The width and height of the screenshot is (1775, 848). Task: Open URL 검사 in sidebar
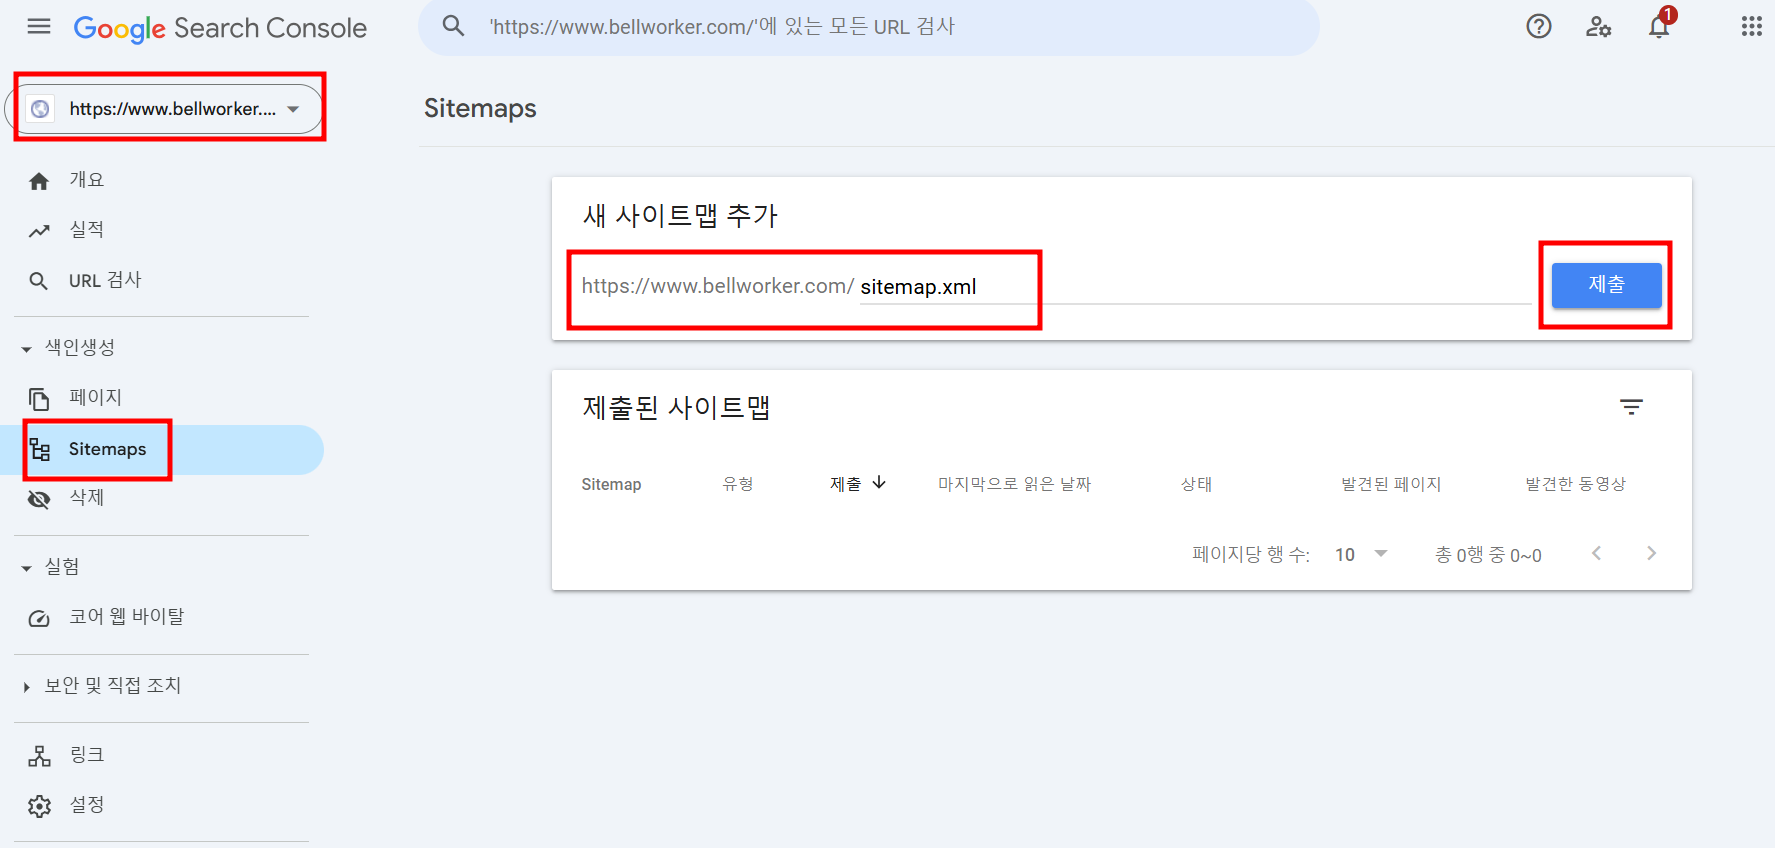click(105, 280)
